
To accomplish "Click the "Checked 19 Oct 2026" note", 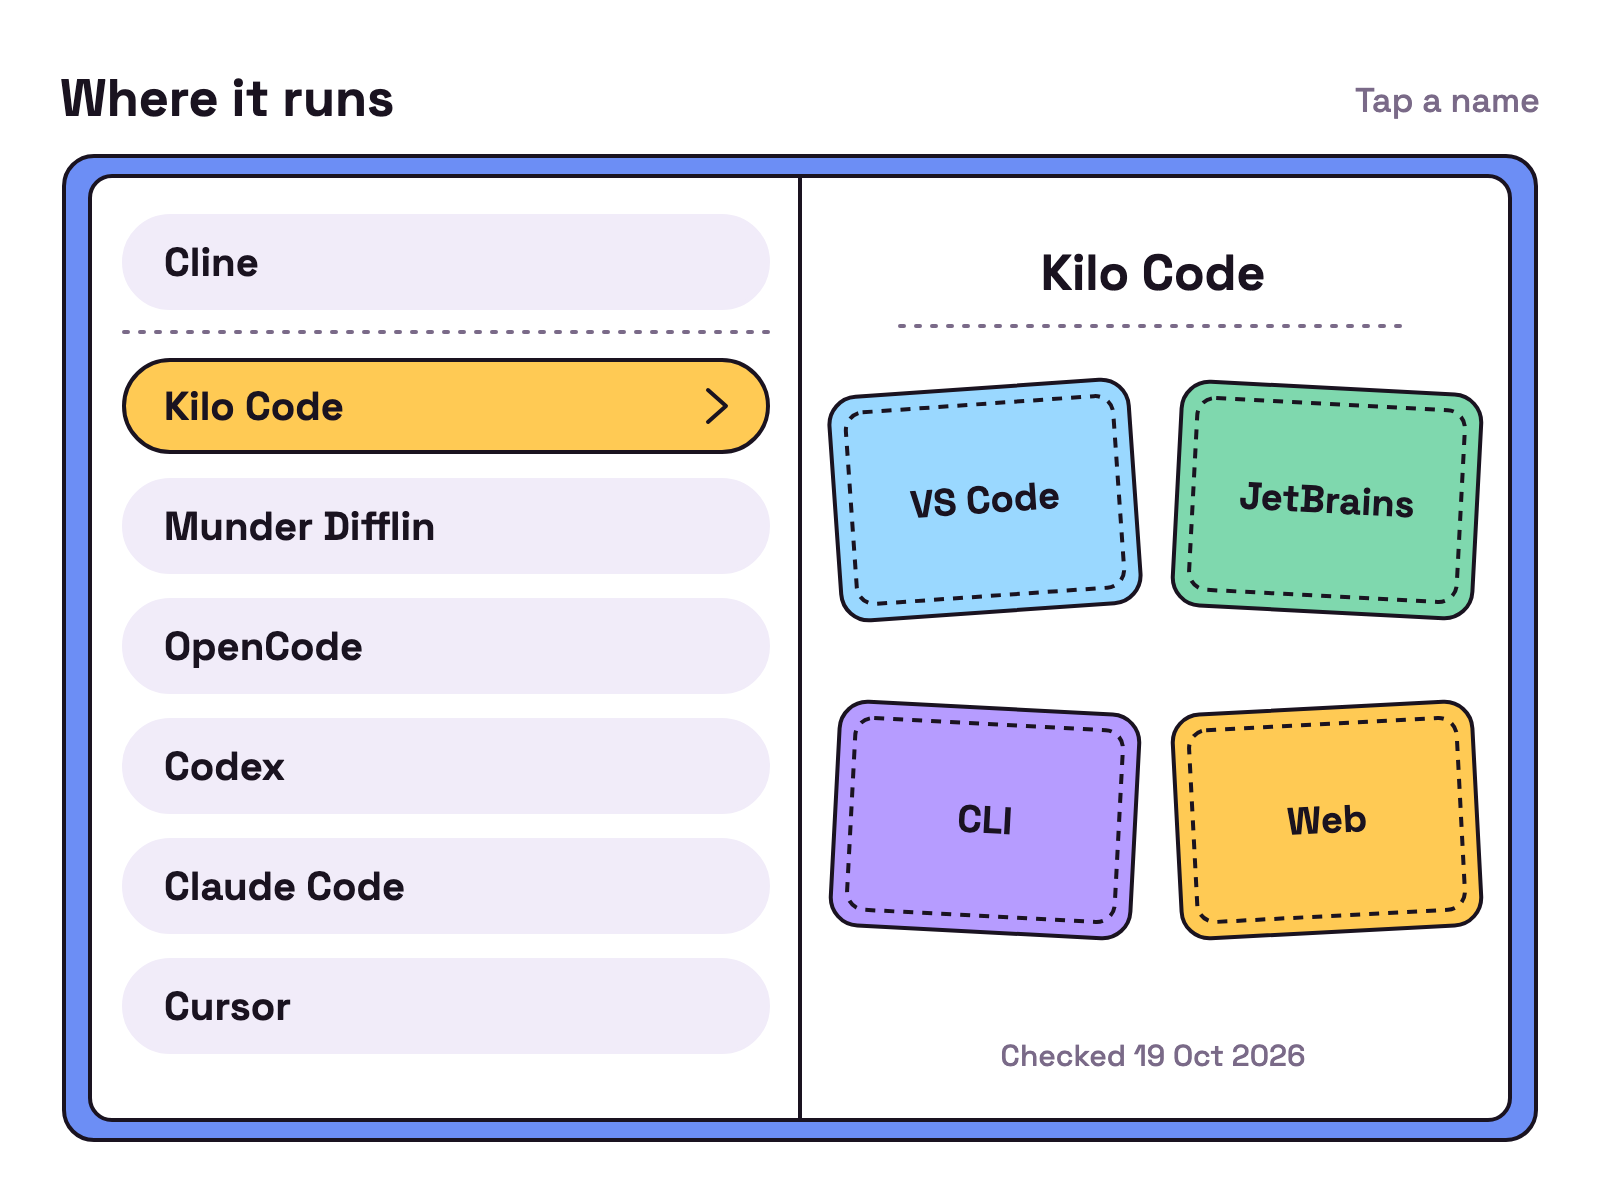I will (x=1152, y=1056).
